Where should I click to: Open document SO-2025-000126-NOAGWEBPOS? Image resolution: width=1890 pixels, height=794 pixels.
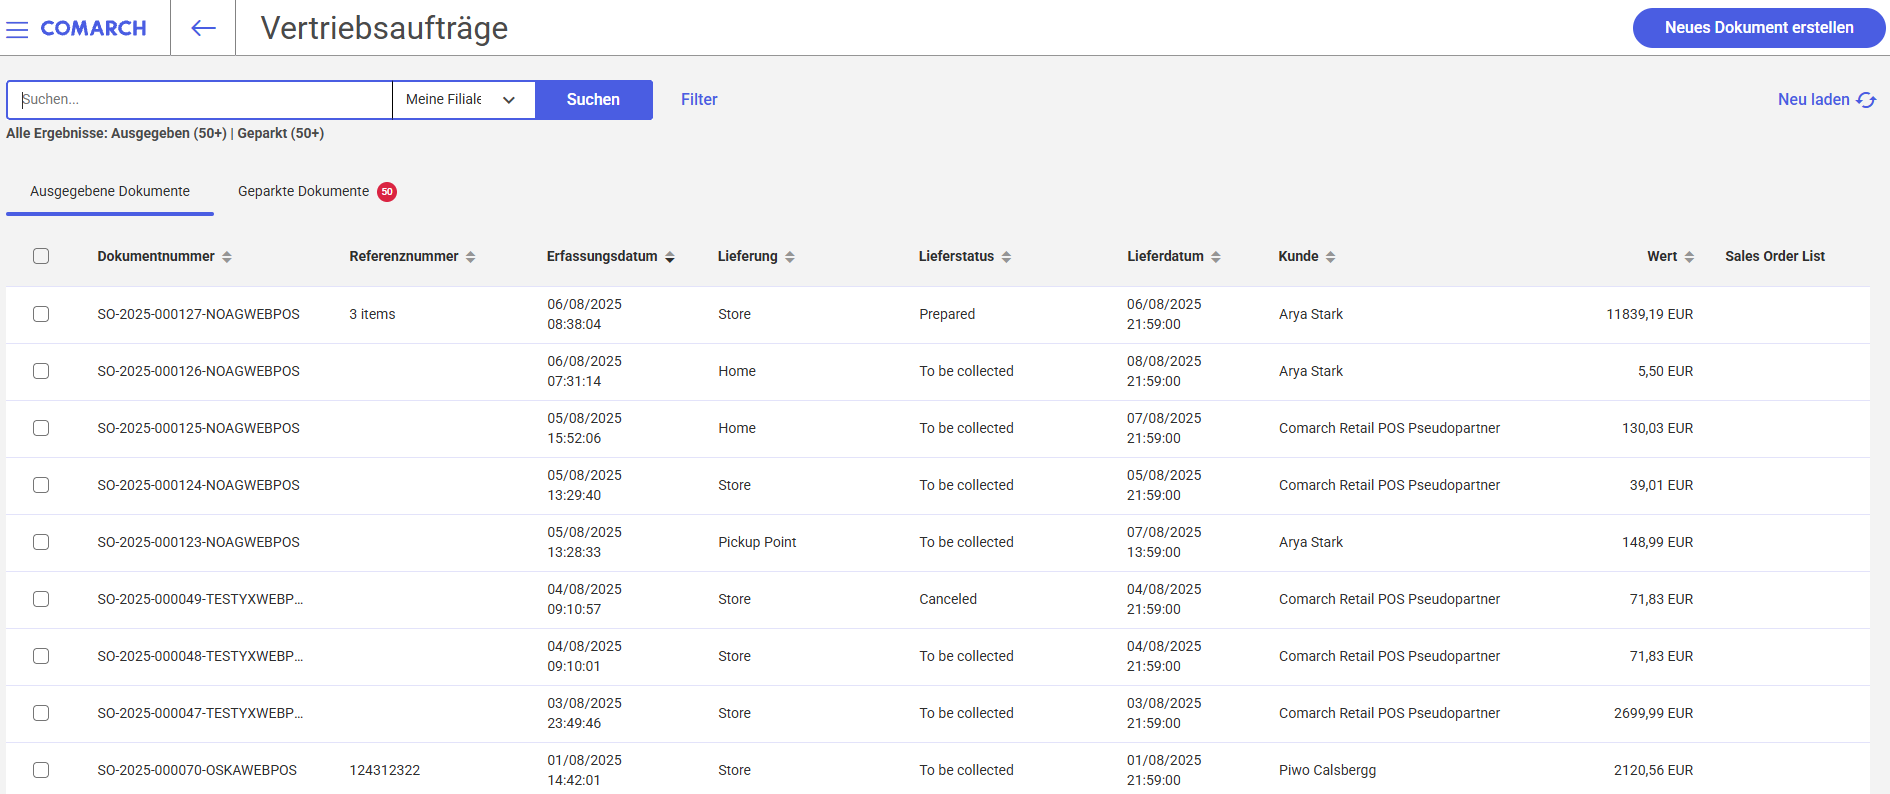coord(198,371)
